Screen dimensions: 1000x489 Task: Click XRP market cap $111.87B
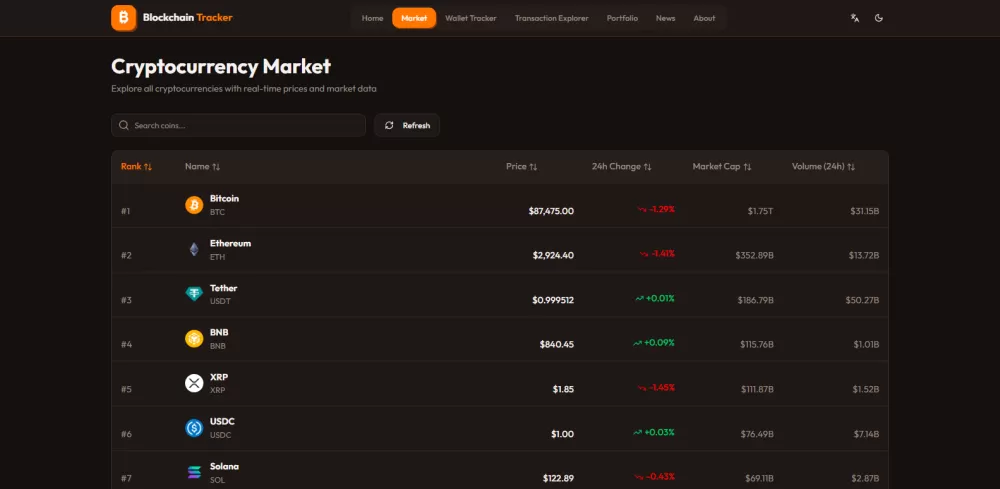[x=757, y=389]
